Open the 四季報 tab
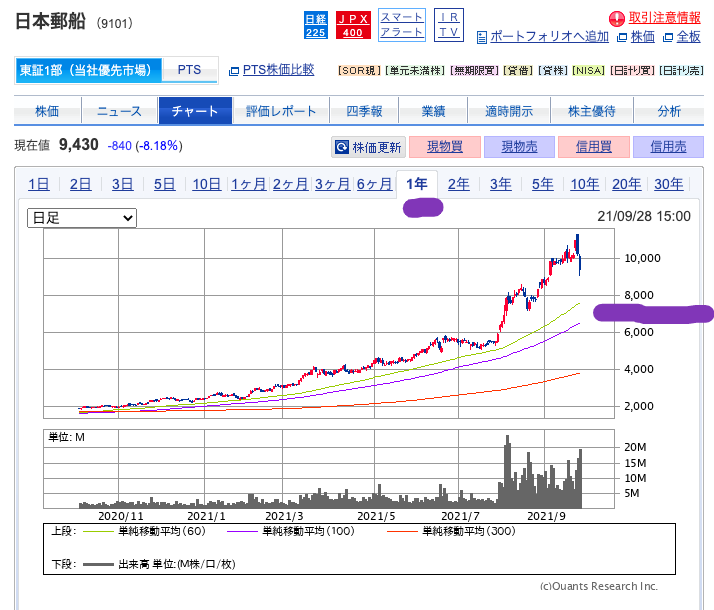The height and width of the screenshot is (610, 714). (364, 111)
